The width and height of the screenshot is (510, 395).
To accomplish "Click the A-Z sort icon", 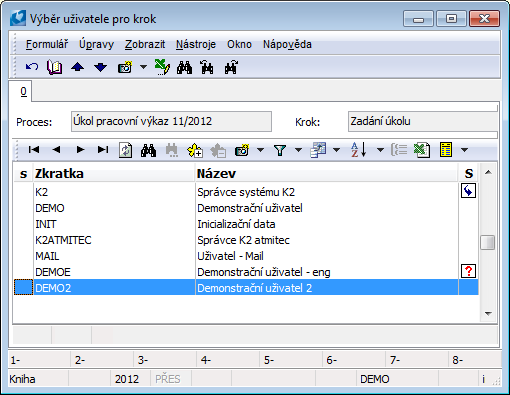I will (359, 150).
